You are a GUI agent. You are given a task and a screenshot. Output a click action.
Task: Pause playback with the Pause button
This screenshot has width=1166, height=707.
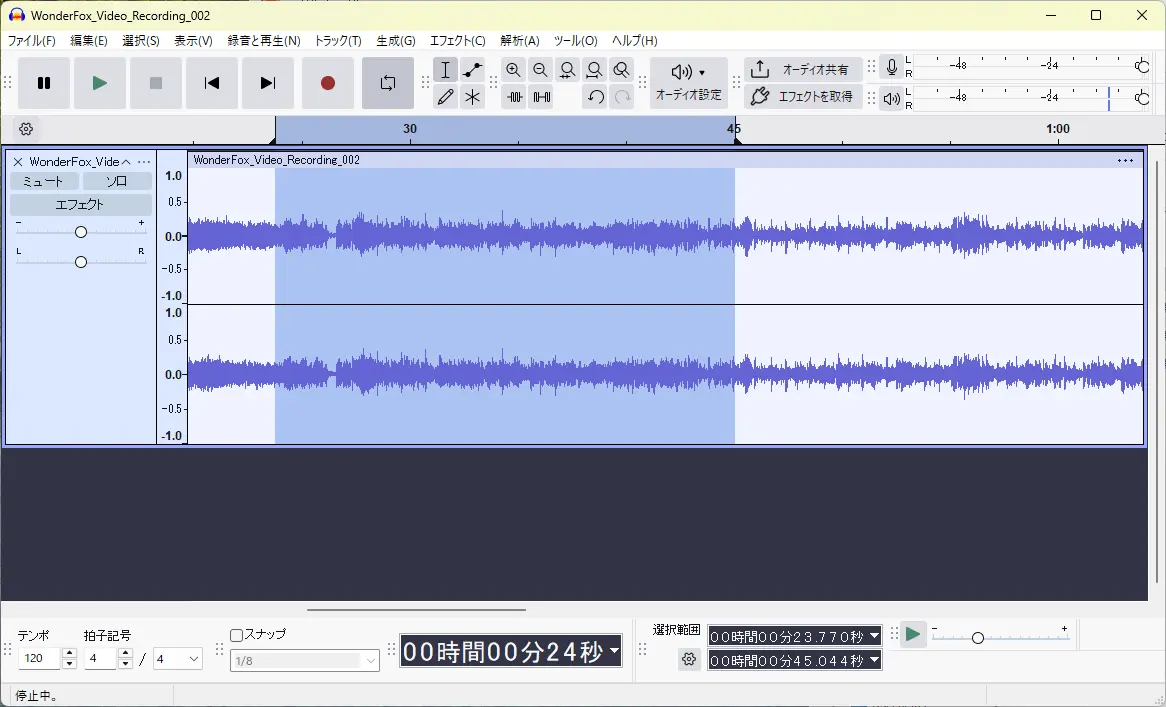click(44, 83)
